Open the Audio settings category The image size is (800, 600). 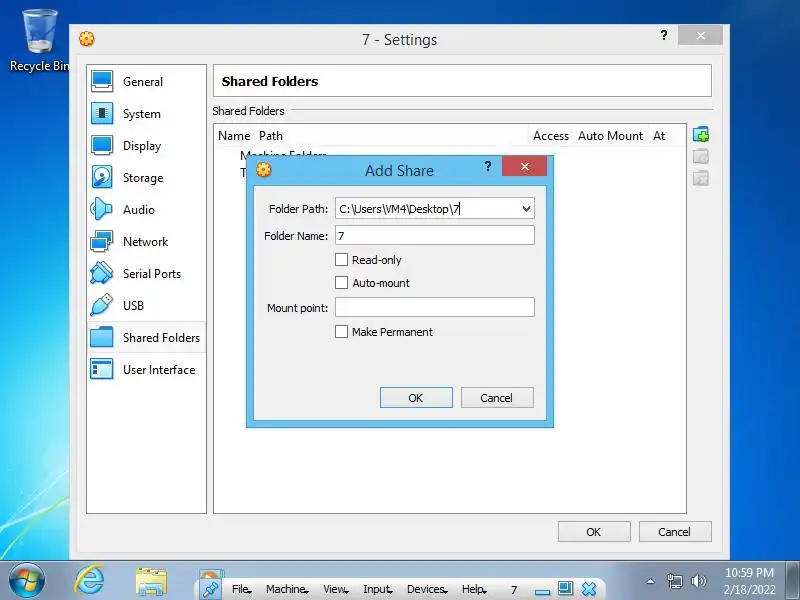tap(146, 210)
